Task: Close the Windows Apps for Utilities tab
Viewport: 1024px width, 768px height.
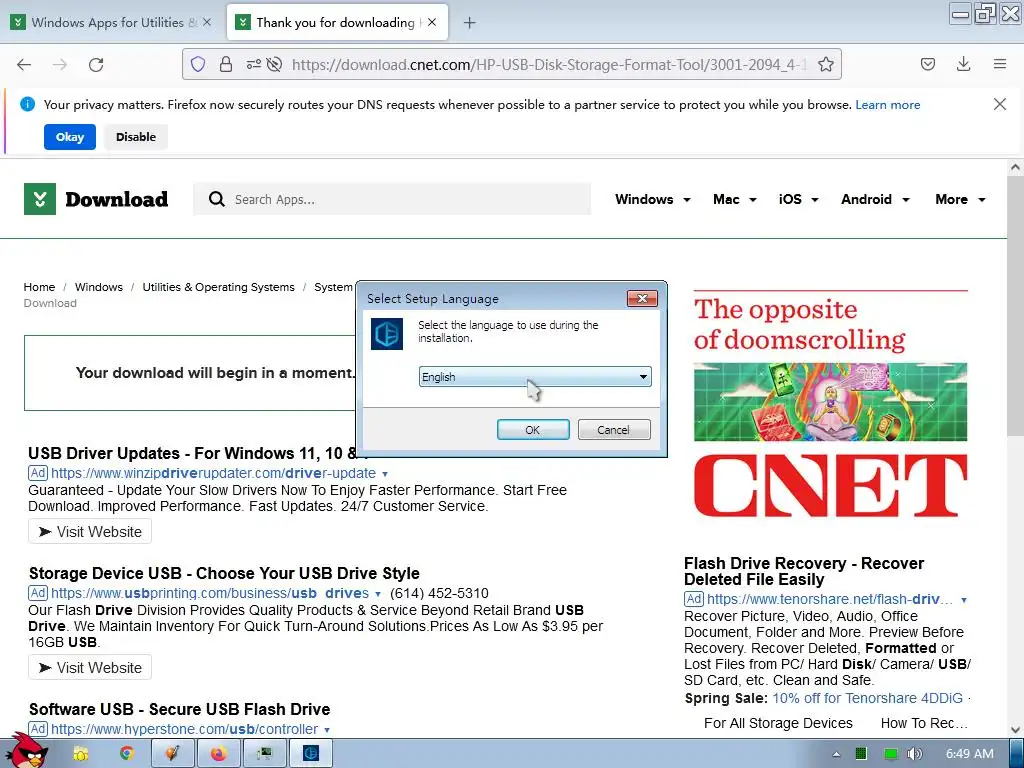Action: (x=207, y=22)
